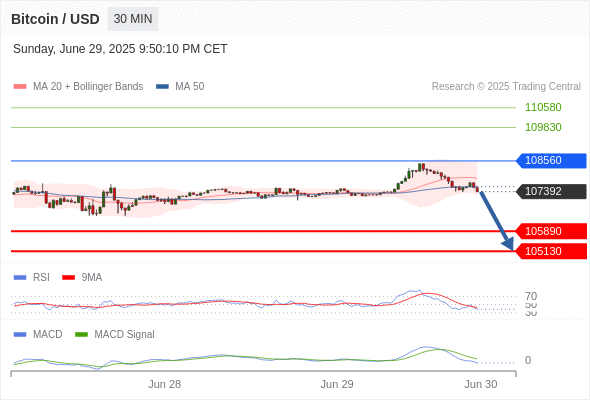
Task: Click the 110580 green resistance label
Action: point(543,107)
